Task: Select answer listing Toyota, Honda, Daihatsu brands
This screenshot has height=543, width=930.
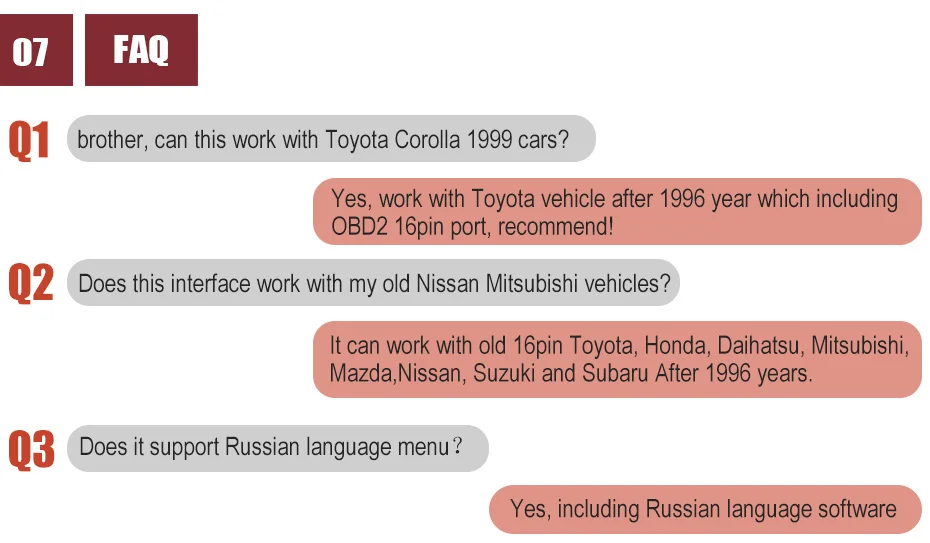Action: click(x=617, y=359)
